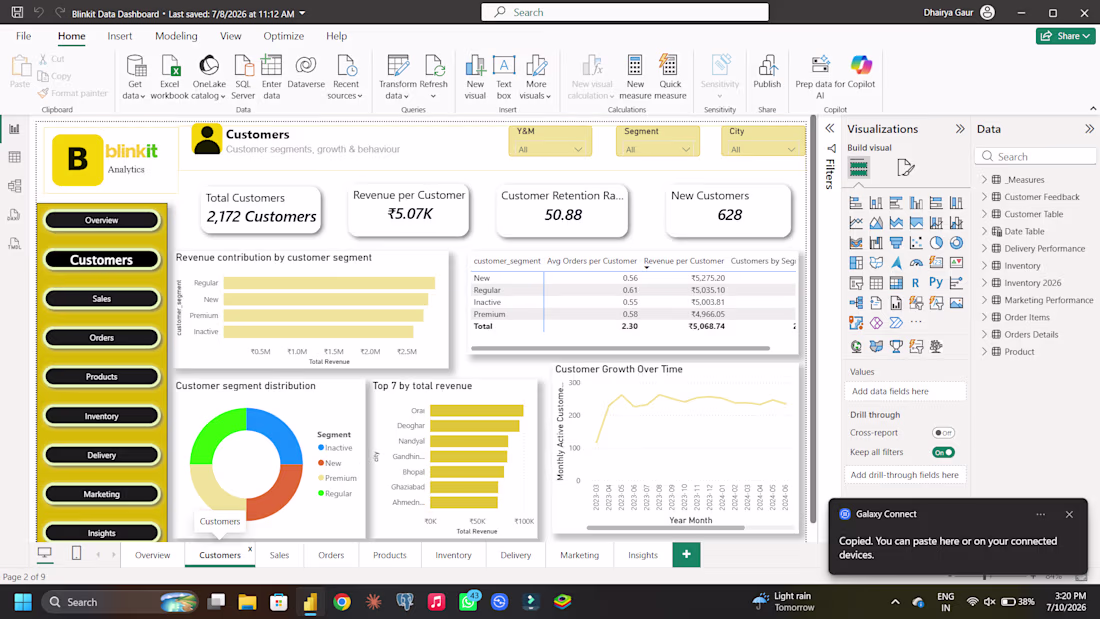
Task: Choose the Treemap visualization
Action: coord(856,262)
